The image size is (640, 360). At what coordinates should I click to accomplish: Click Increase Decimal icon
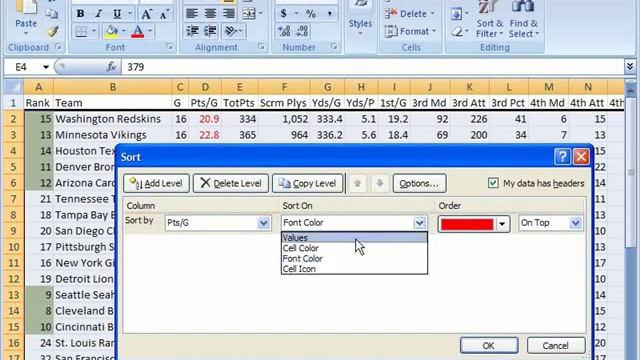tap(284, 31)
